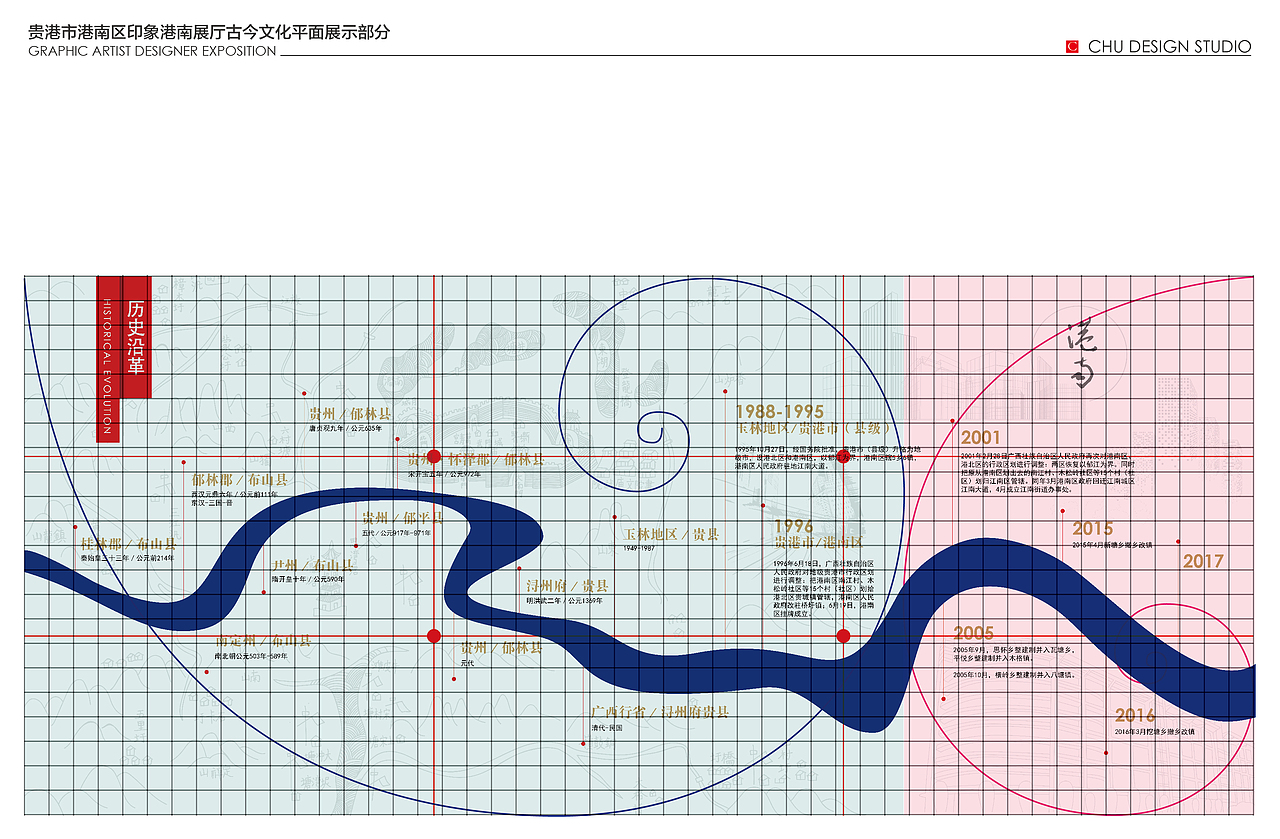
Task: Click the large red dot near 1988-1995 paragraph
Action: (x=843, y=456)
